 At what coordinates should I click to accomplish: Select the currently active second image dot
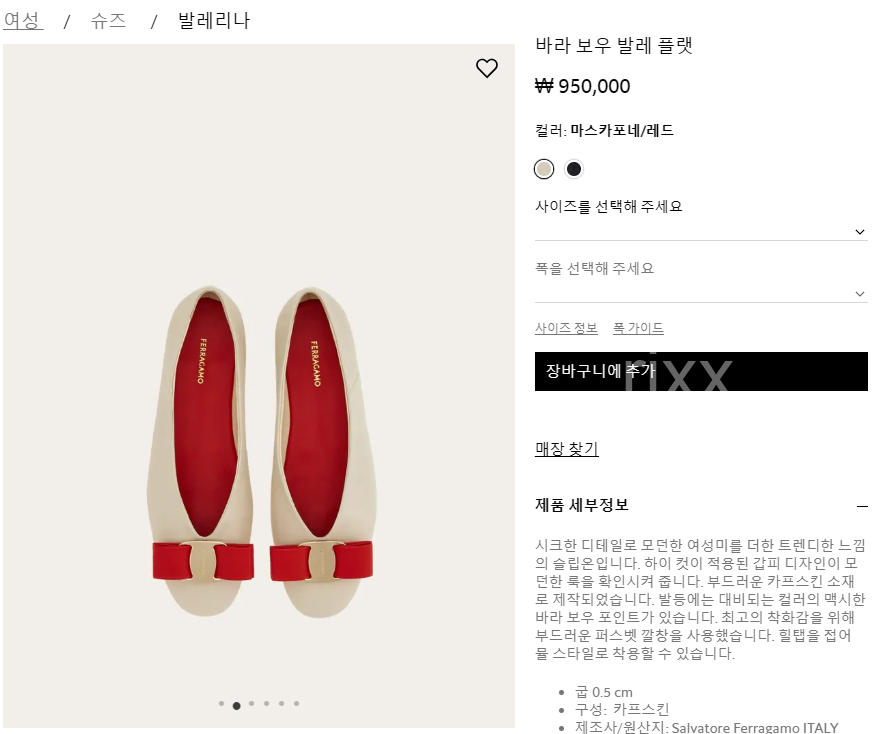236,705
